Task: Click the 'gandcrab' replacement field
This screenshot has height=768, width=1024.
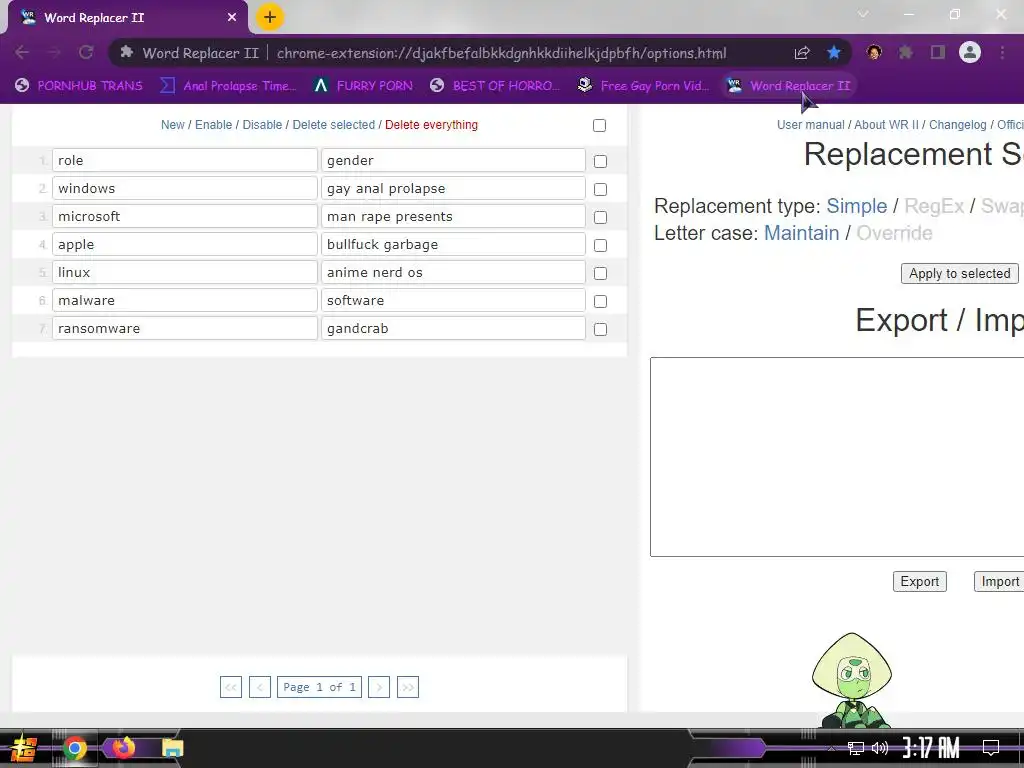Action: click(x=453, y=328)
